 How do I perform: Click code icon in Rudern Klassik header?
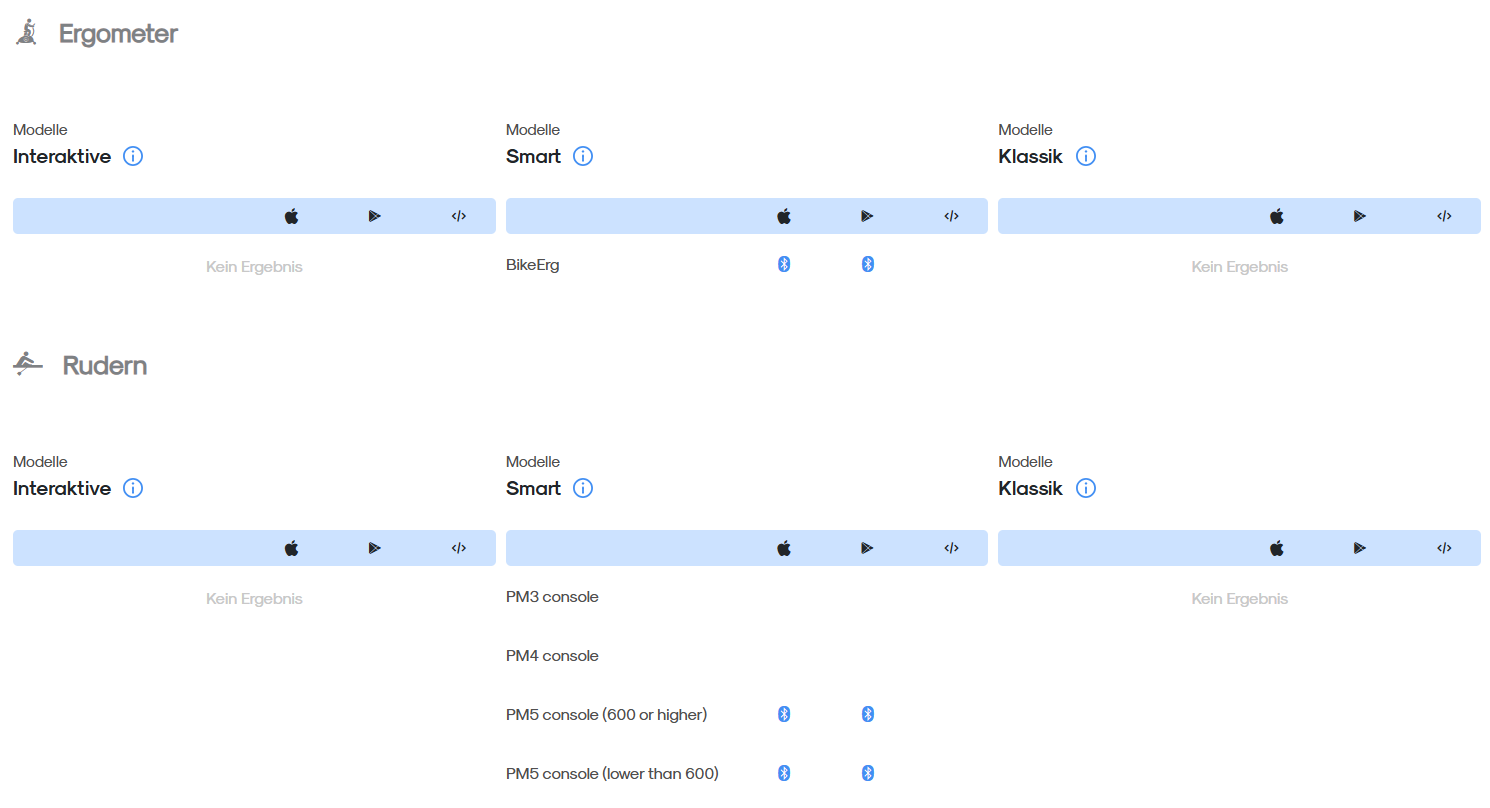click(x=1444, y=548)
